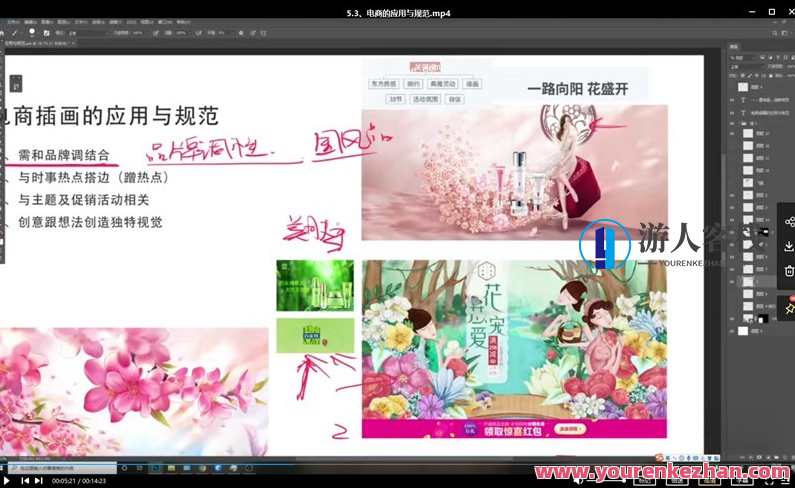Adjust the player volume slider
795x488 pixels.
(608, 481)
